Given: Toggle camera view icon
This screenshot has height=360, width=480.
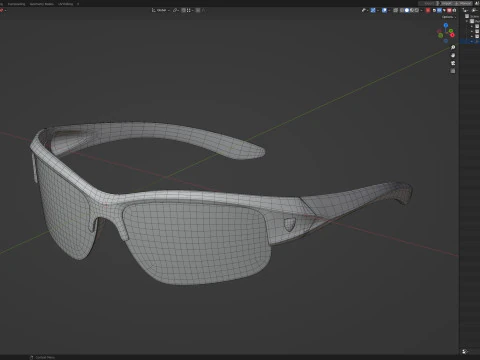Looking at the screenshot, I should (453, 63).
